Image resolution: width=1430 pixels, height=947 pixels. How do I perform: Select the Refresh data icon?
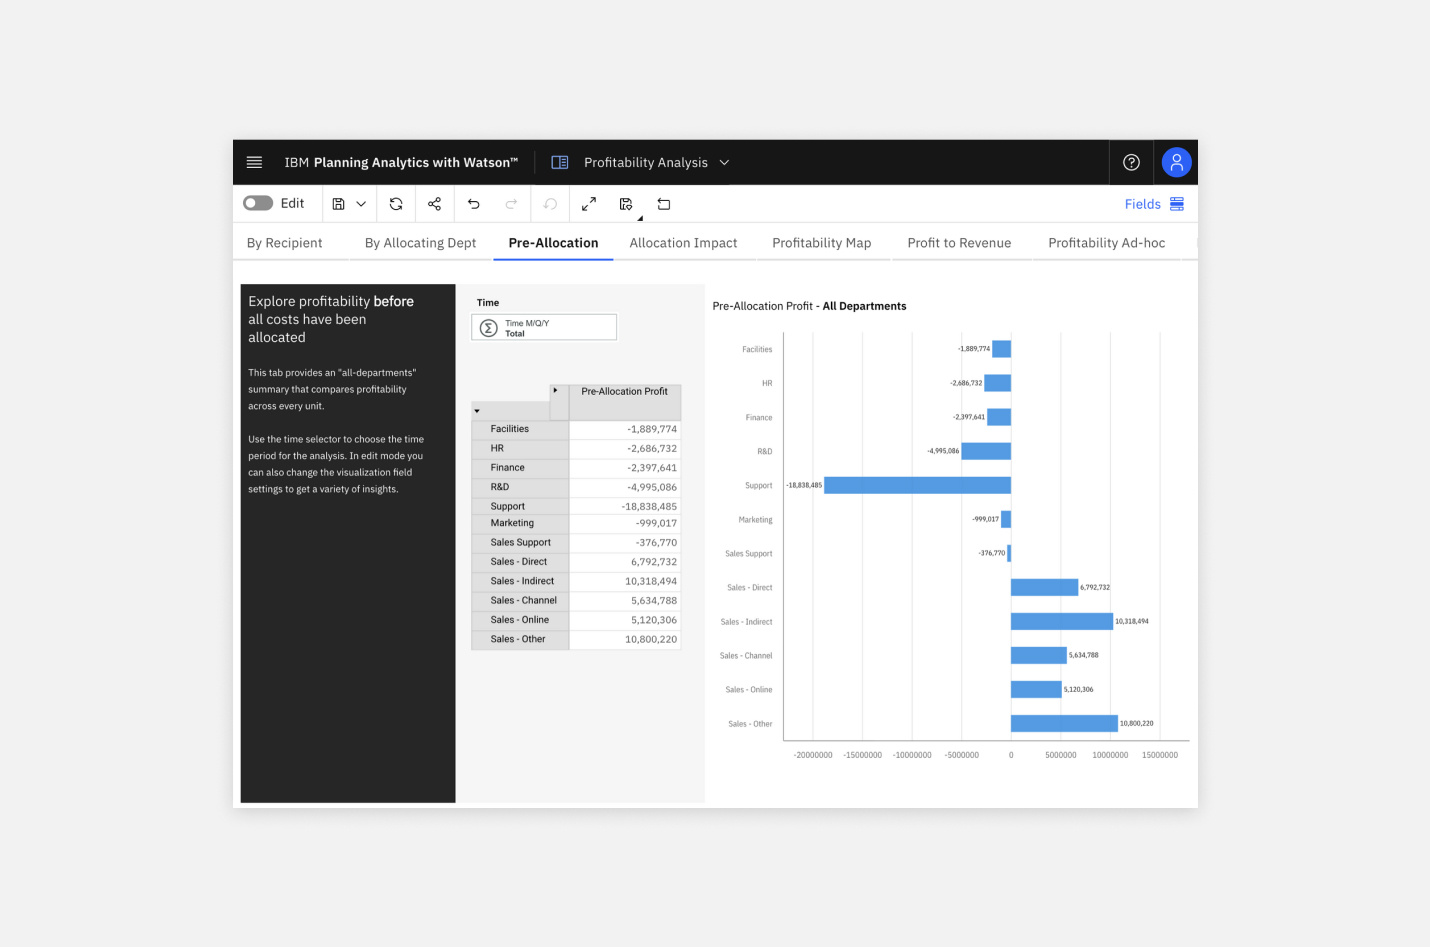coord(396,203)
